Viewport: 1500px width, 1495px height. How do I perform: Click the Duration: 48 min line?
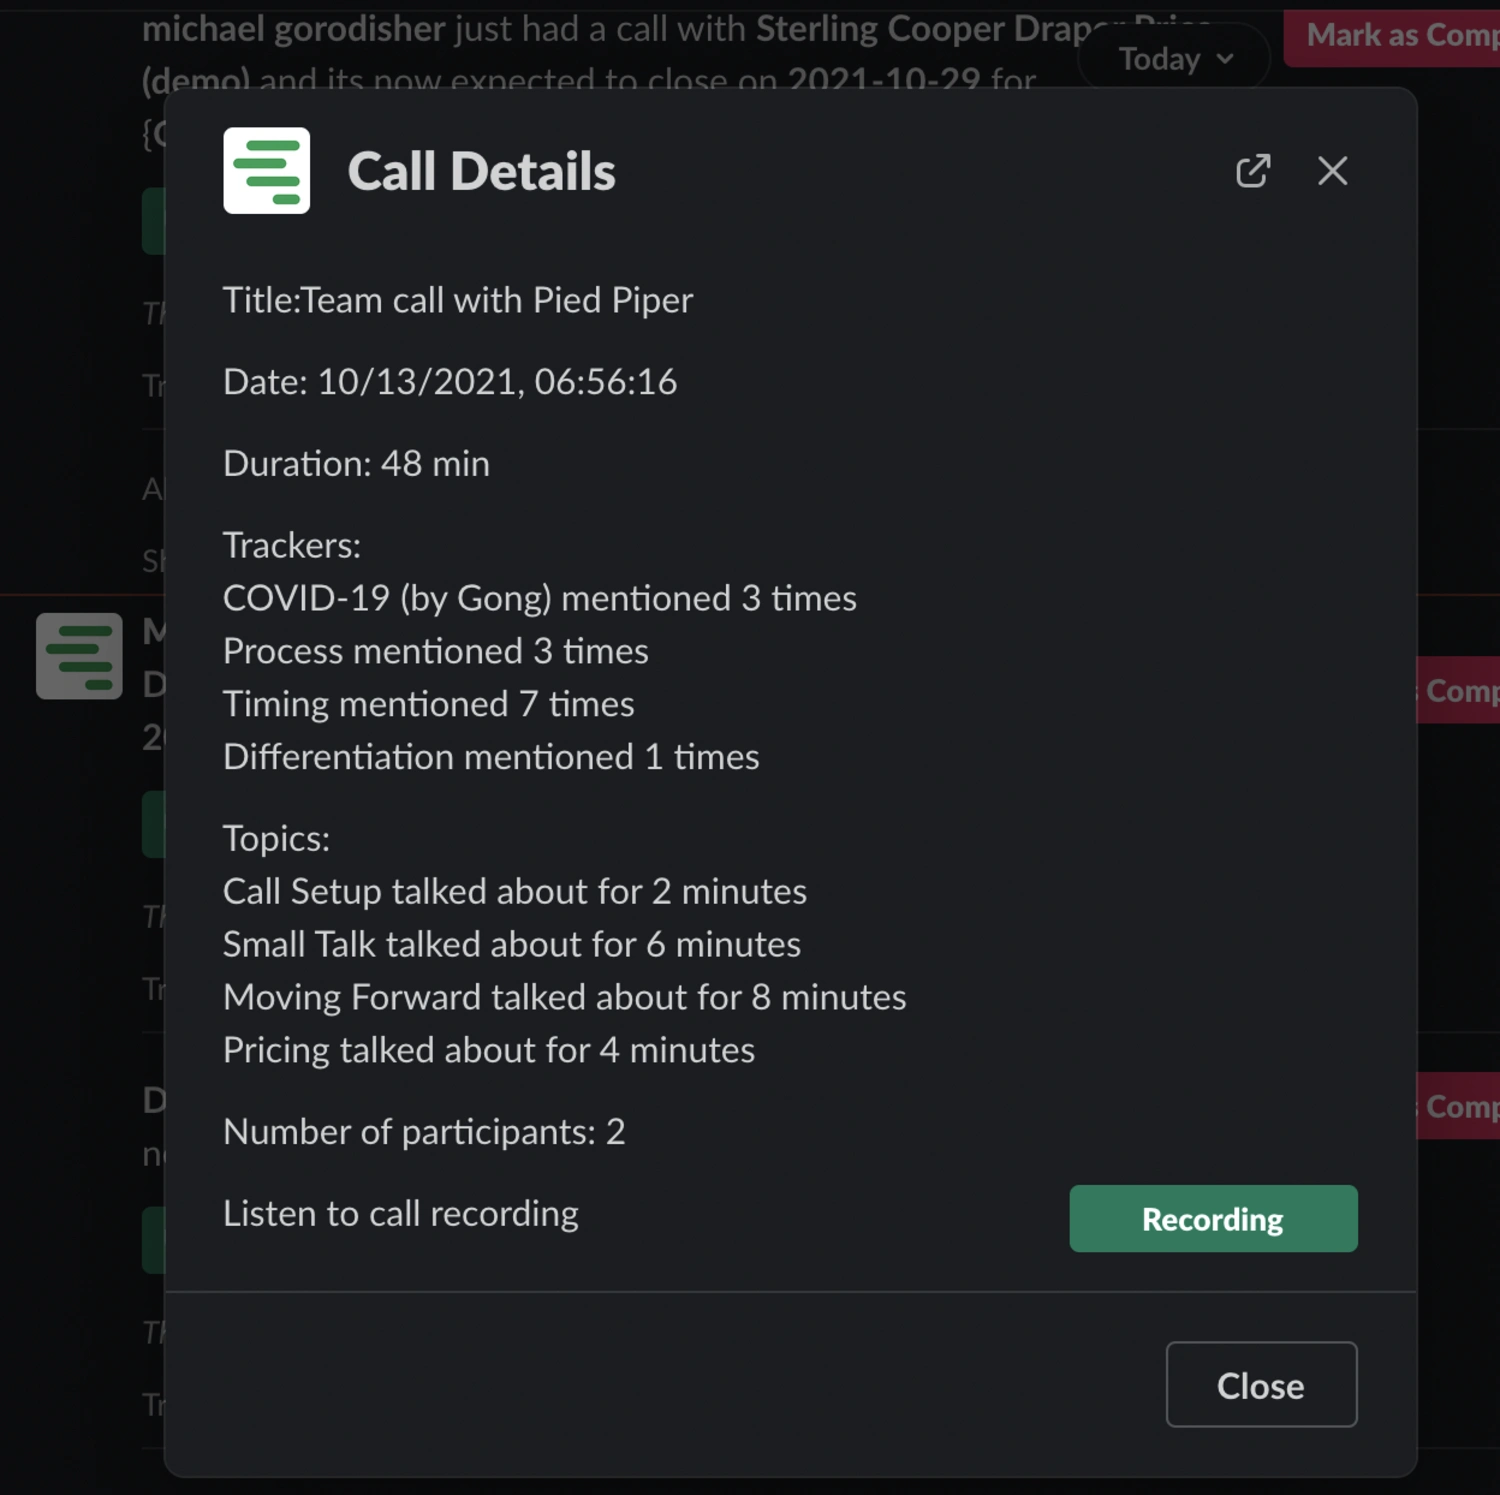[x=356, y=464]
